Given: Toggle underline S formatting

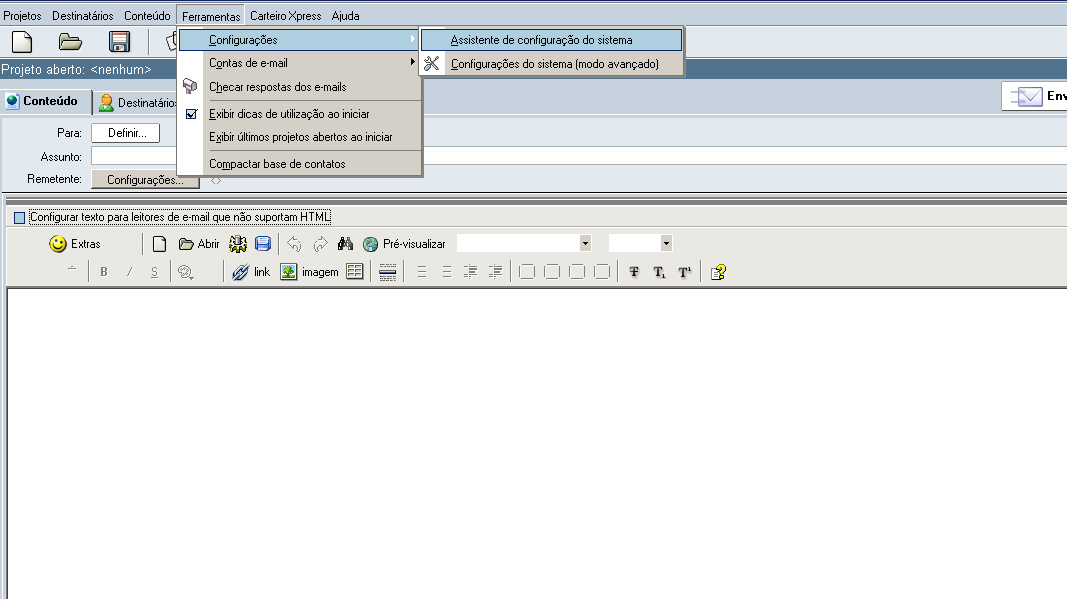Looking at the screenshot, I should [x=154, y=272].
